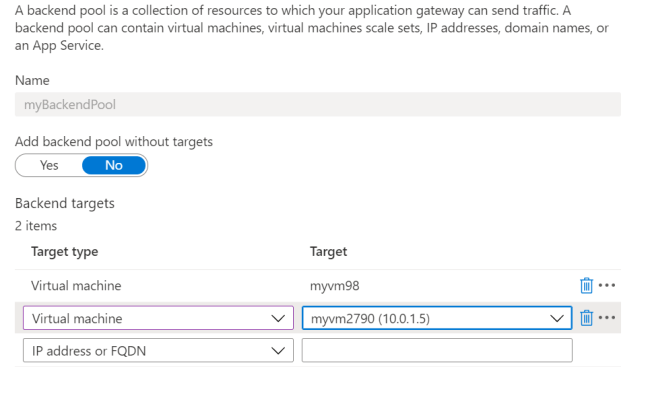Screen dimensions: 650x400
Task: Click the Add backend pool without targets label
Action: (x=114, y=142)
